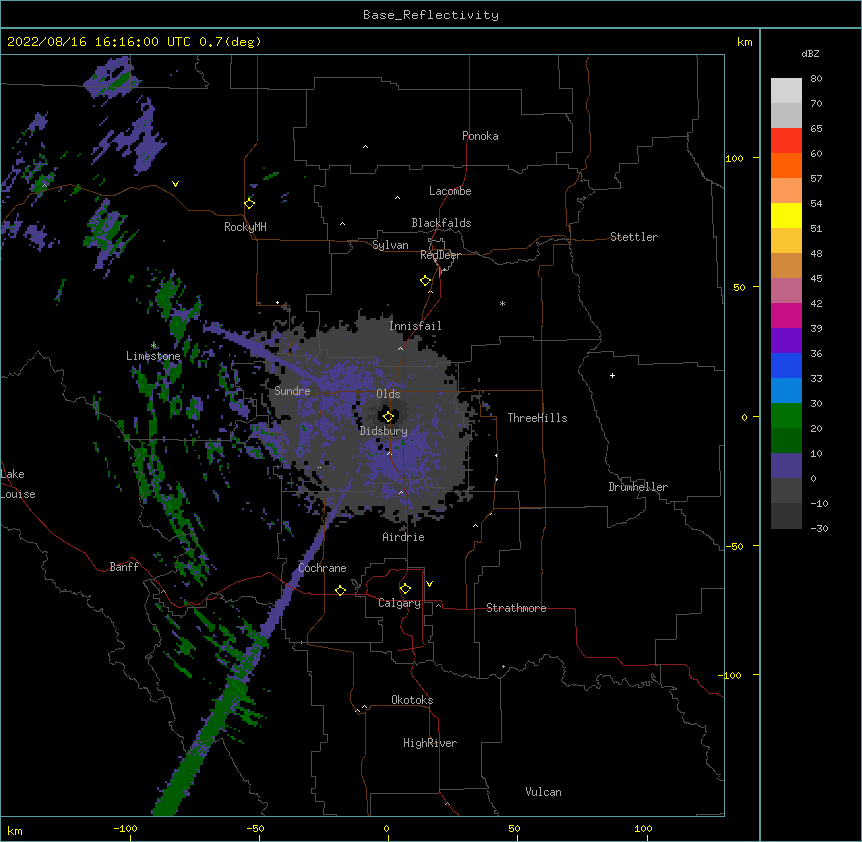Image resolution: width=862 pixels, height=842 pixels.
Task: Click the yellow diamond marker above the Calgary label
Action: 405,589
